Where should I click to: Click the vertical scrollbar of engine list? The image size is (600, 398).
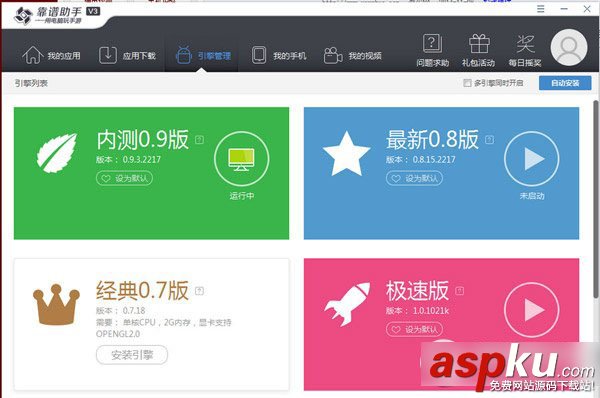pos(595,199)
